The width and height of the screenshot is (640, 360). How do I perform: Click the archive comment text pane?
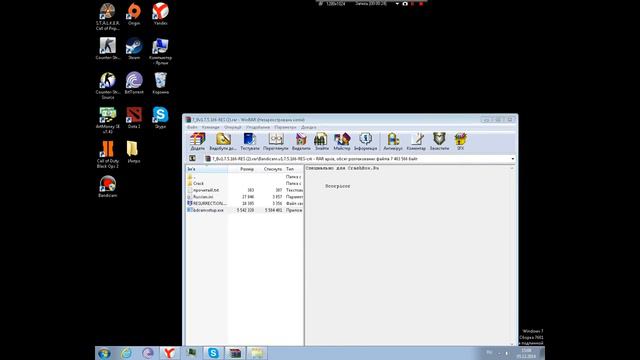(x=407, y=255)
